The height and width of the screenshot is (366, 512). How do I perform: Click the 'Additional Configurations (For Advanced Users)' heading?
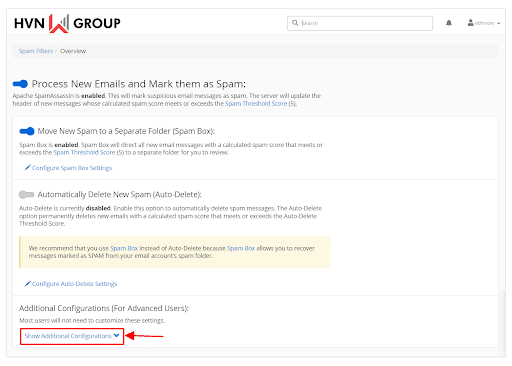pyautogui.click(x=104, y=308)
